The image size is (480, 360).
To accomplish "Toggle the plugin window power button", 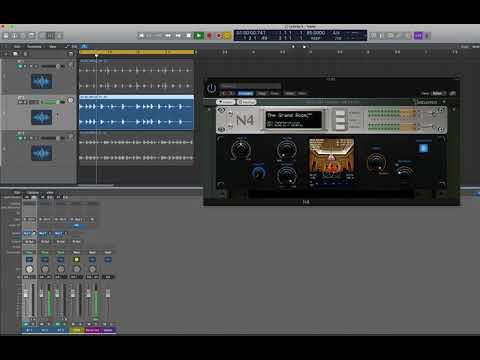I will point(212,88).
